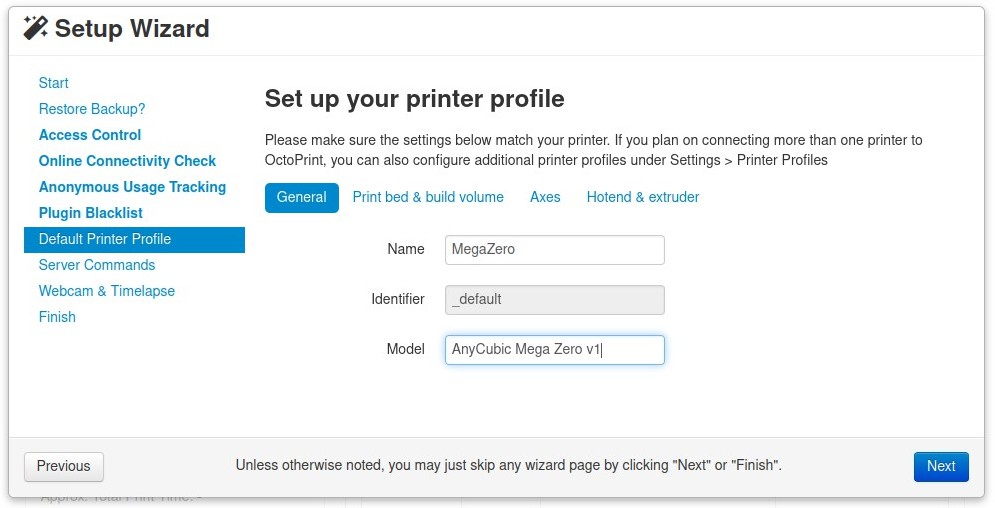Go to Server Commands step
Viewport: 995px width, 508px height.
tap(97, 265)
